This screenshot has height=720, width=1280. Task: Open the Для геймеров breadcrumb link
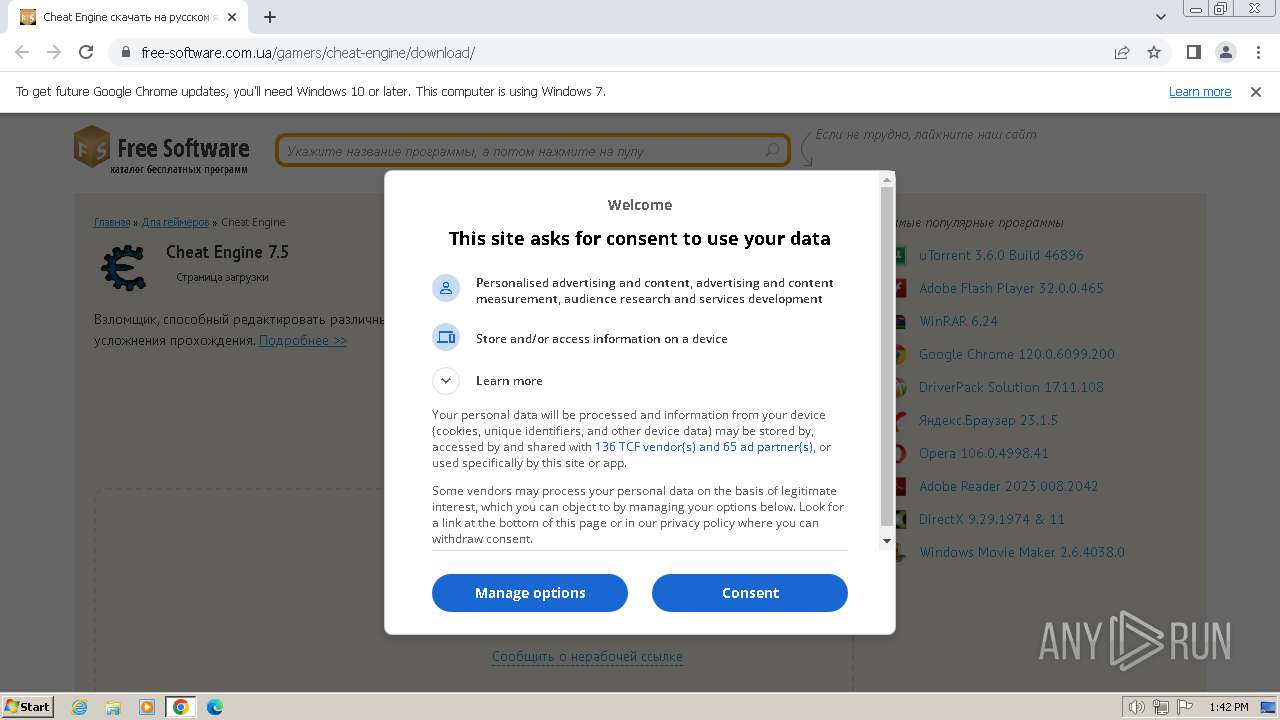coord(175,222)
